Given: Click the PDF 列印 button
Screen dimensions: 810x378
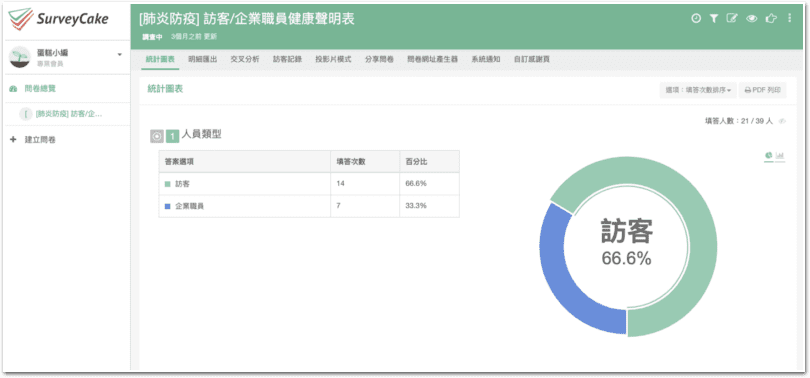Looking at the screenshot, I should coord(762,90).
